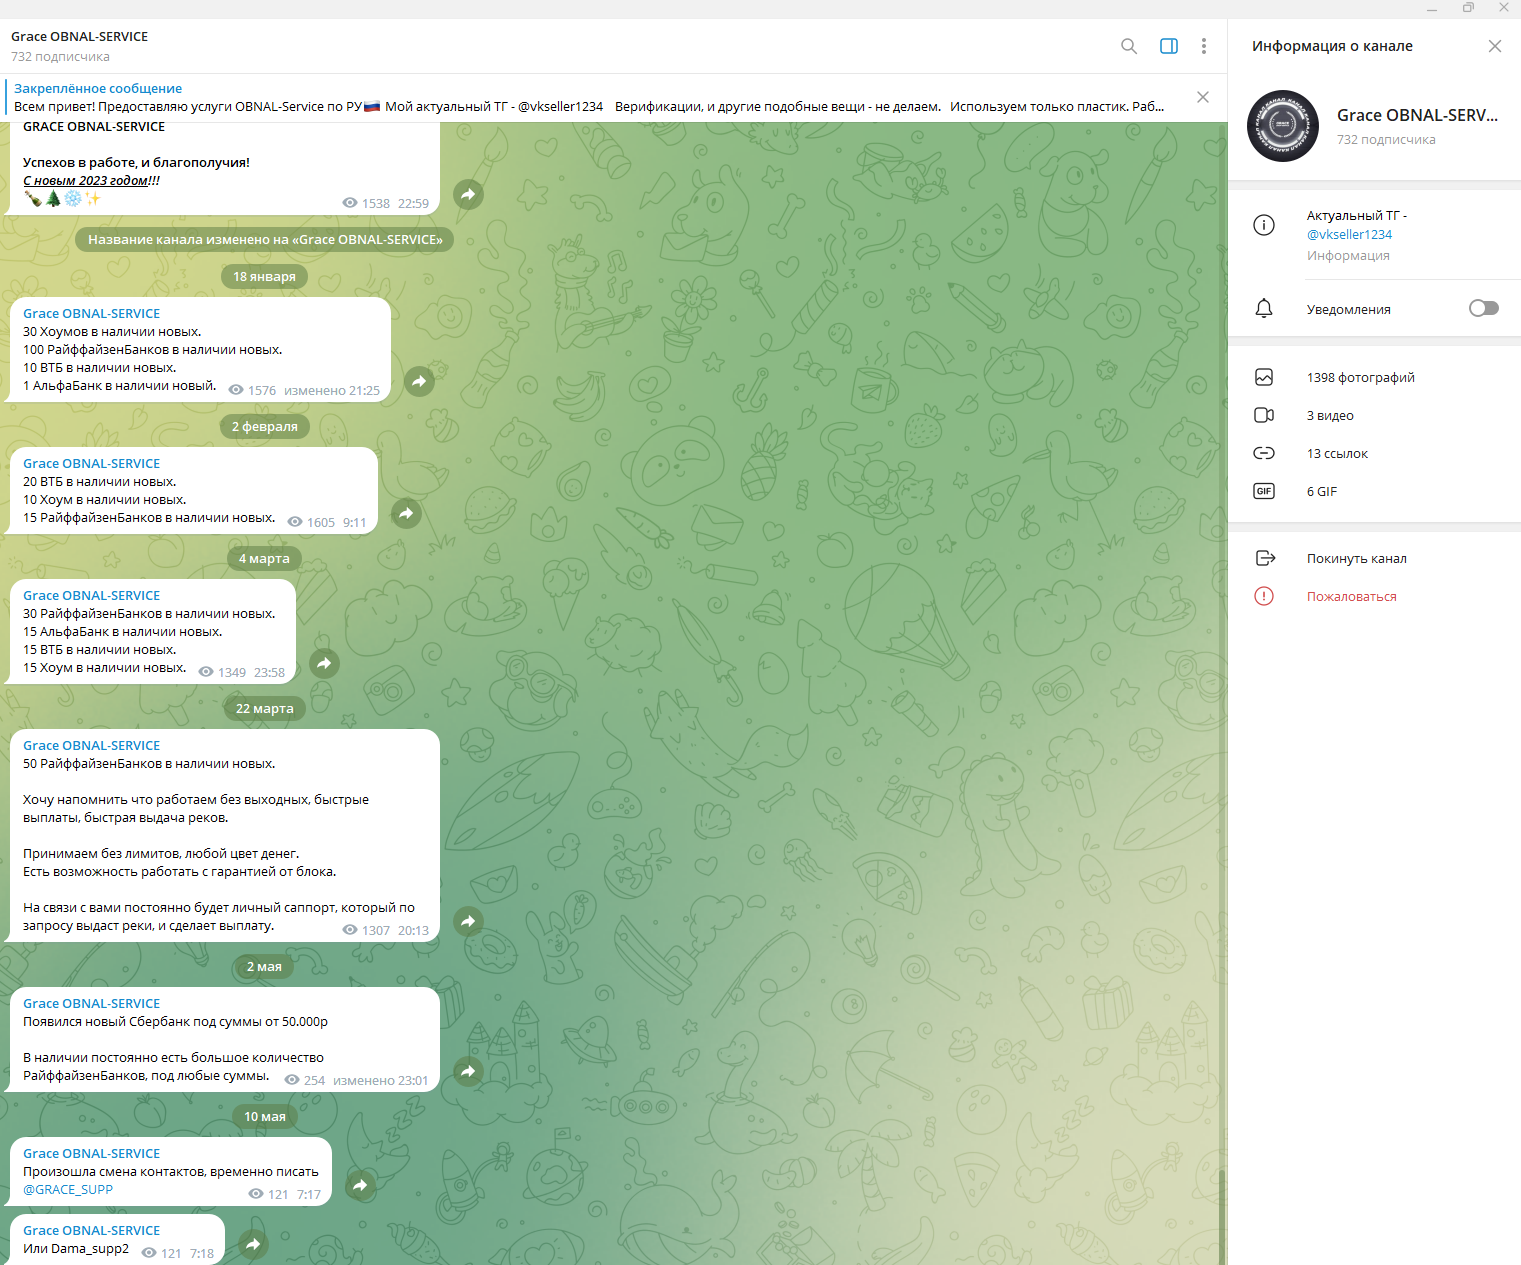Forward the 'смена контактов' message

[360, 1185]
